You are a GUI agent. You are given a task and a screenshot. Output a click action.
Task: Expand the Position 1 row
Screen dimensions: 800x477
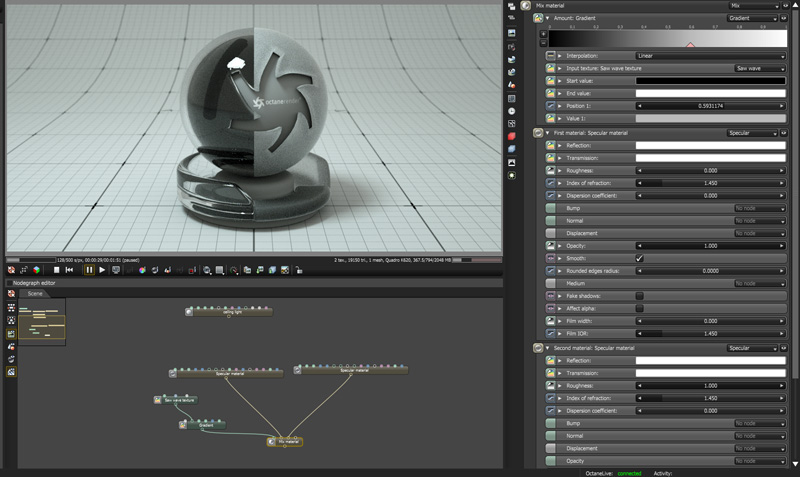point(560,106)
